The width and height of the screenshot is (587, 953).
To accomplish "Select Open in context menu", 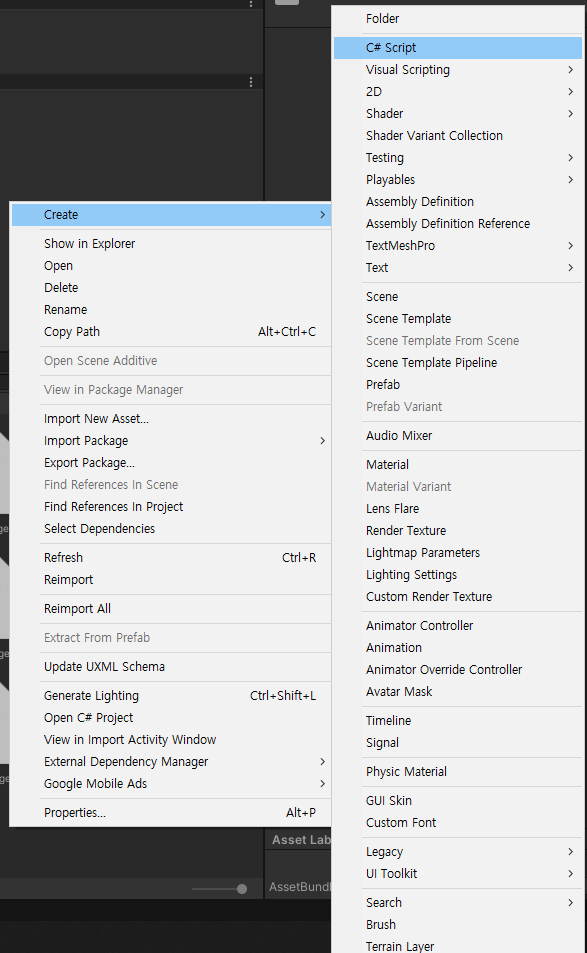I will (x=171, y=266).
